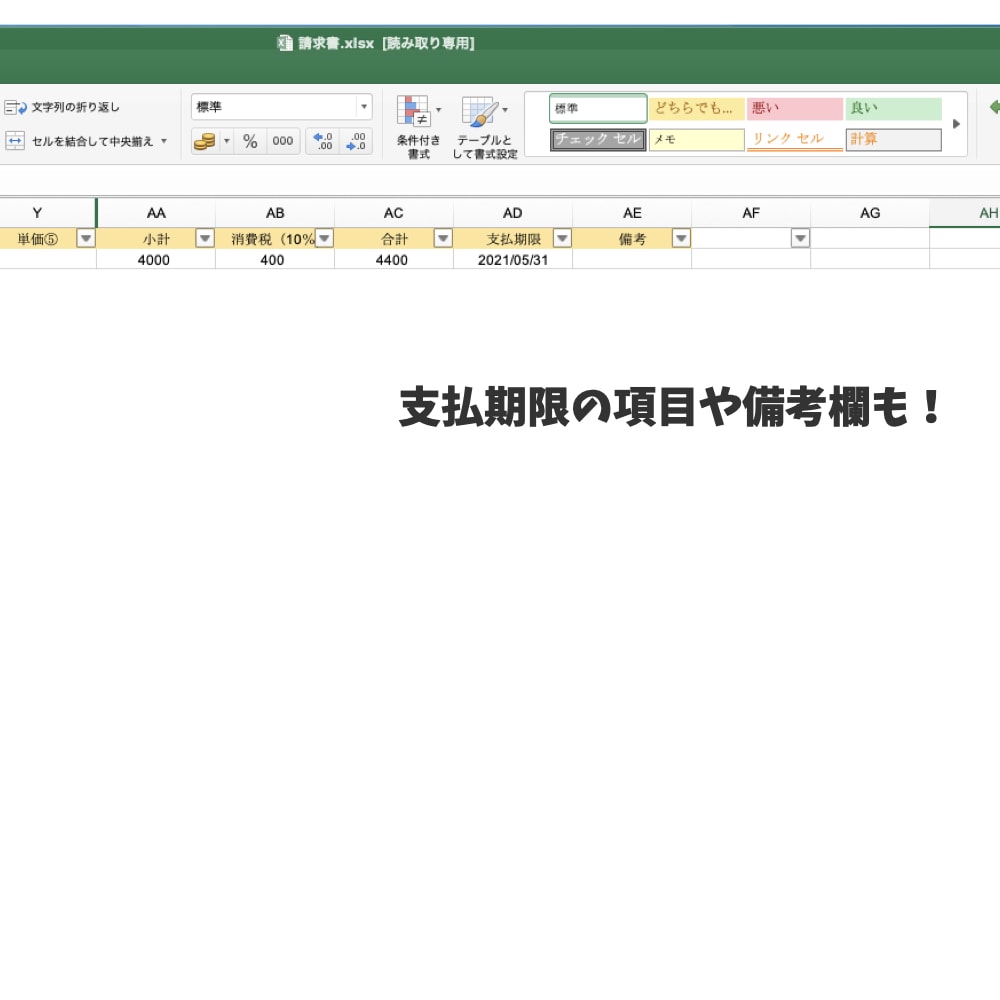Decrease decimal places

tap(356, 141)
